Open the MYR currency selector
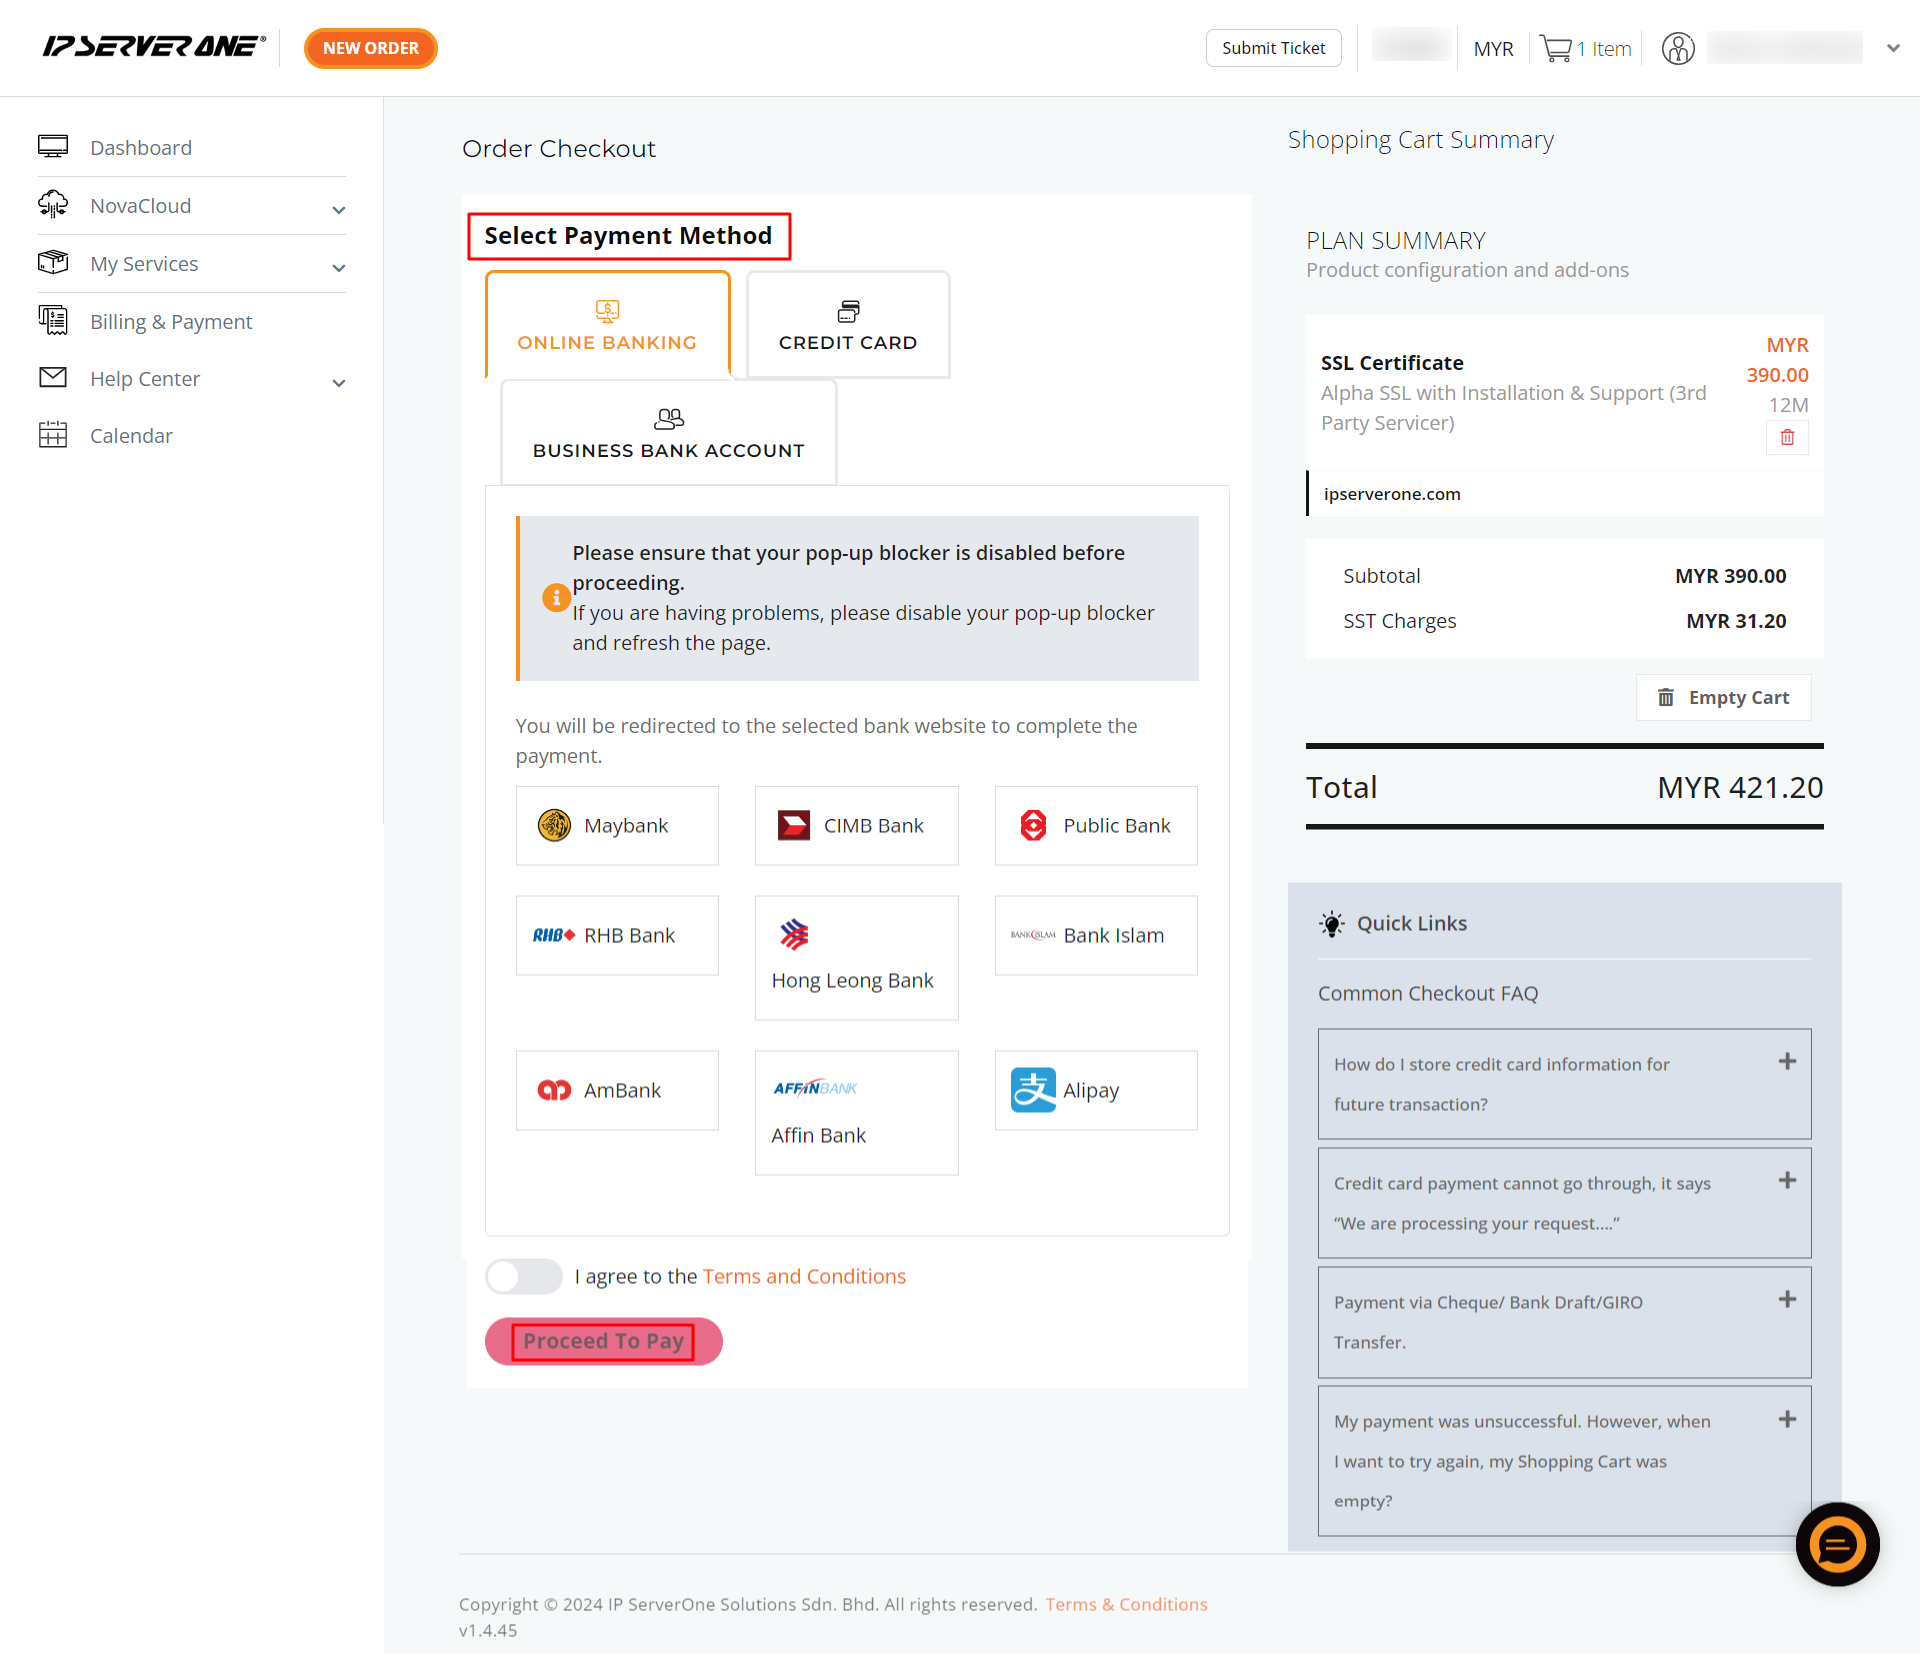The image size is (1920, 1656). [x=1493, y=49]
